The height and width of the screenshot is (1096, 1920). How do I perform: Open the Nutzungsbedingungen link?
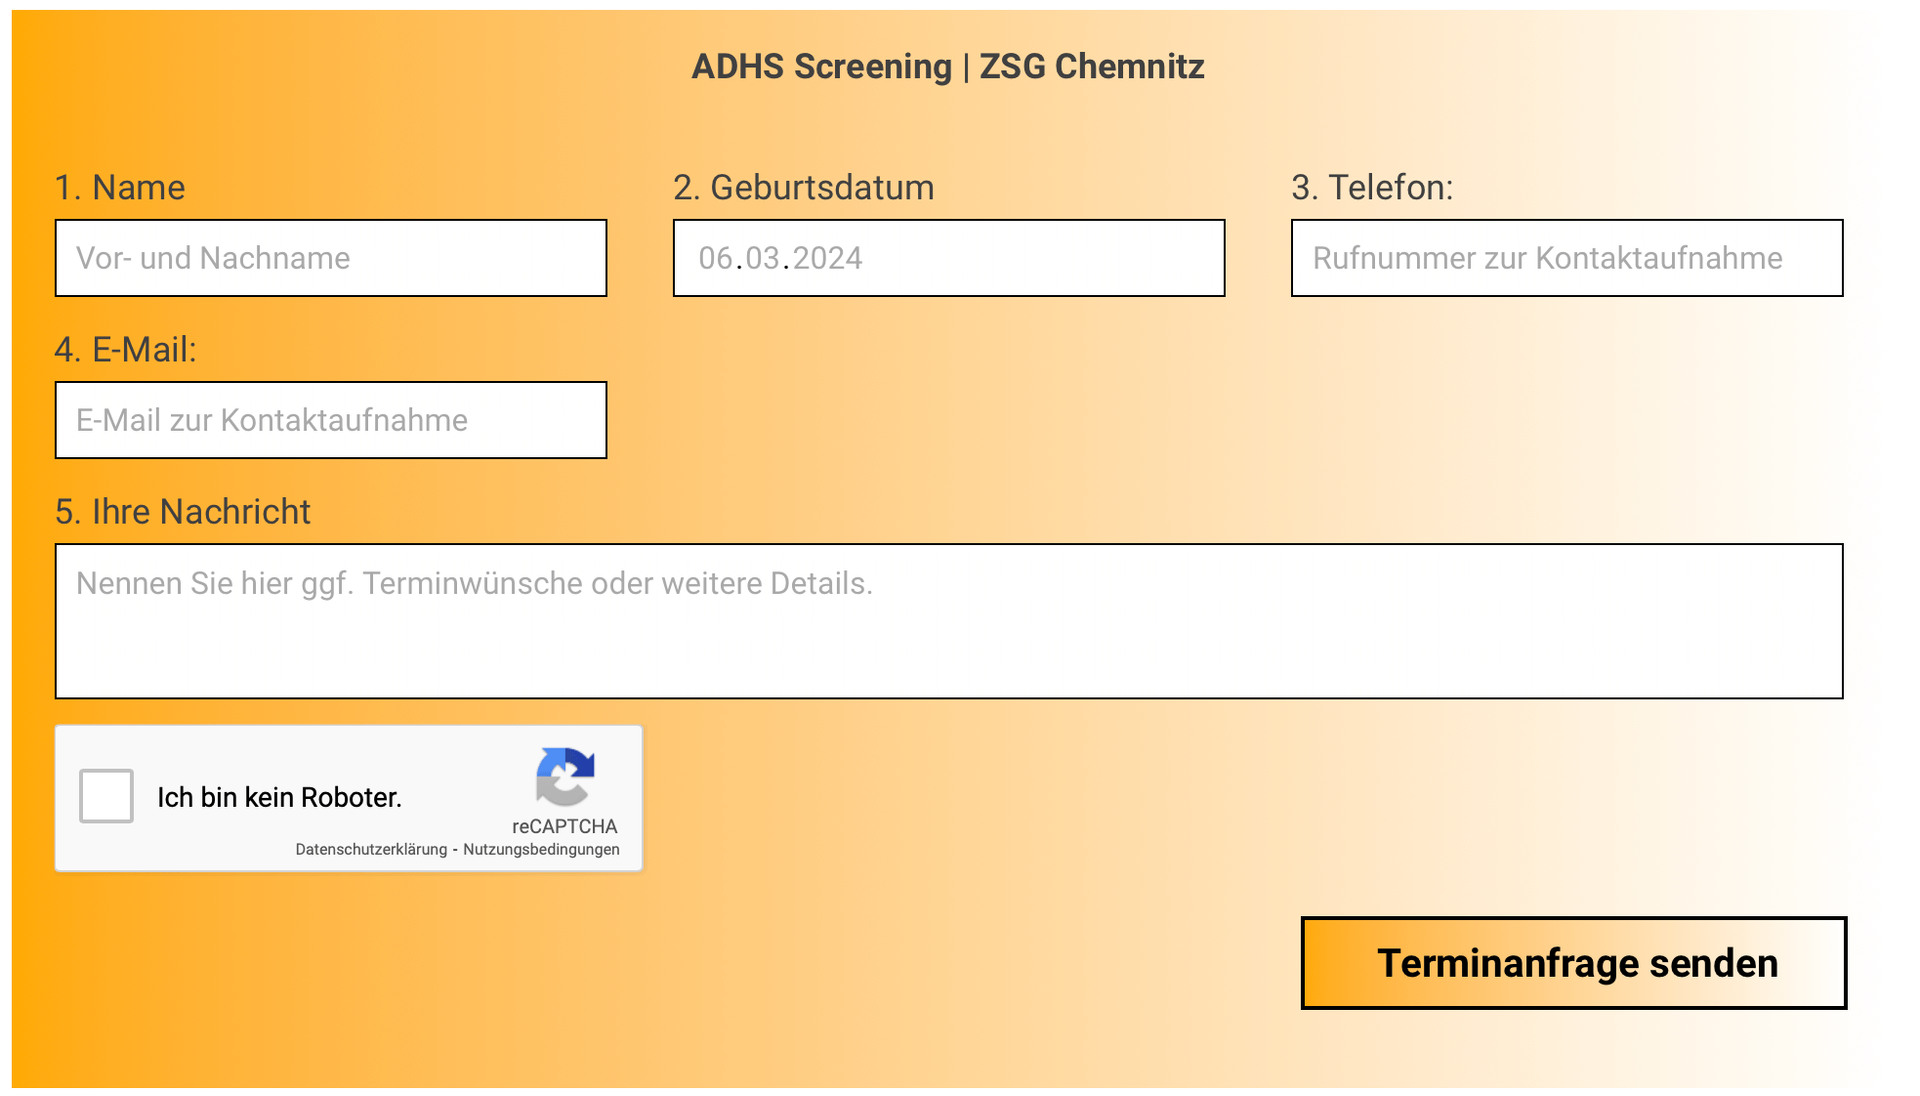[x=541, y=849]
